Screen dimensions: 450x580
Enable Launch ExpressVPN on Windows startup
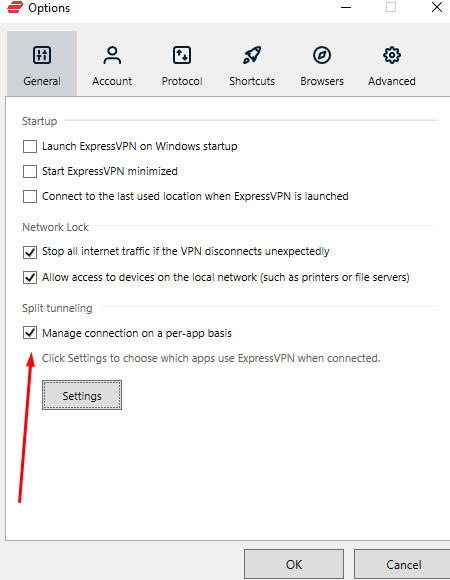point(30,146)
